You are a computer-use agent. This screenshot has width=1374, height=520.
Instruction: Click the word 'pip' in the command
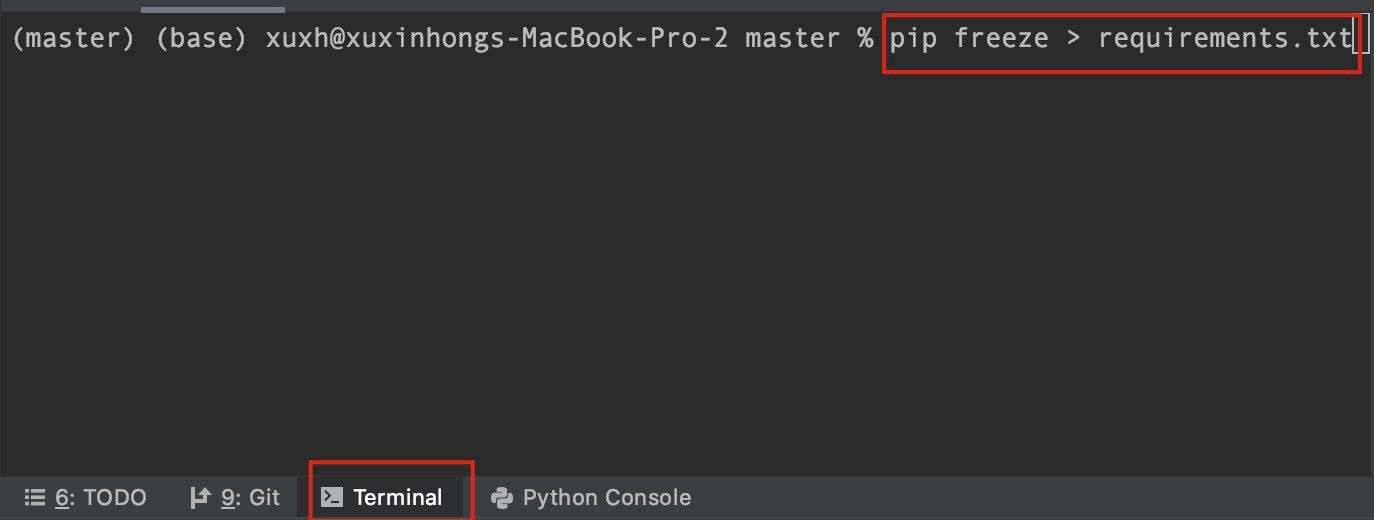tap(914, 39)
